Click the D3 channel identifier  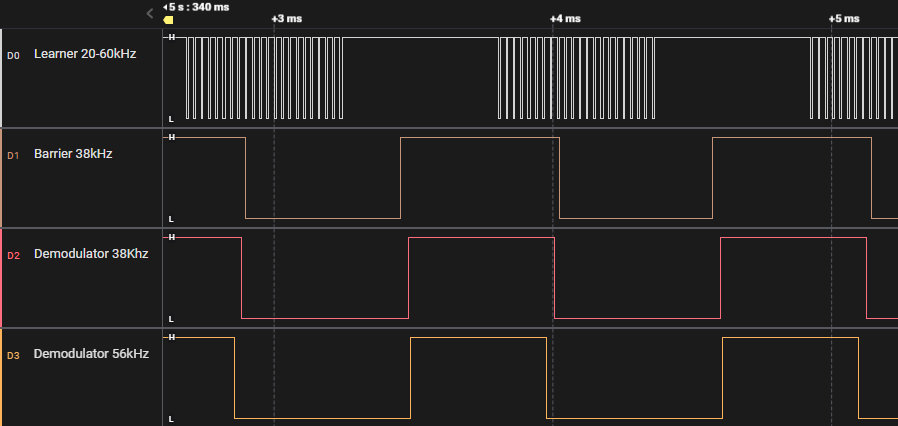click(13, 356)
